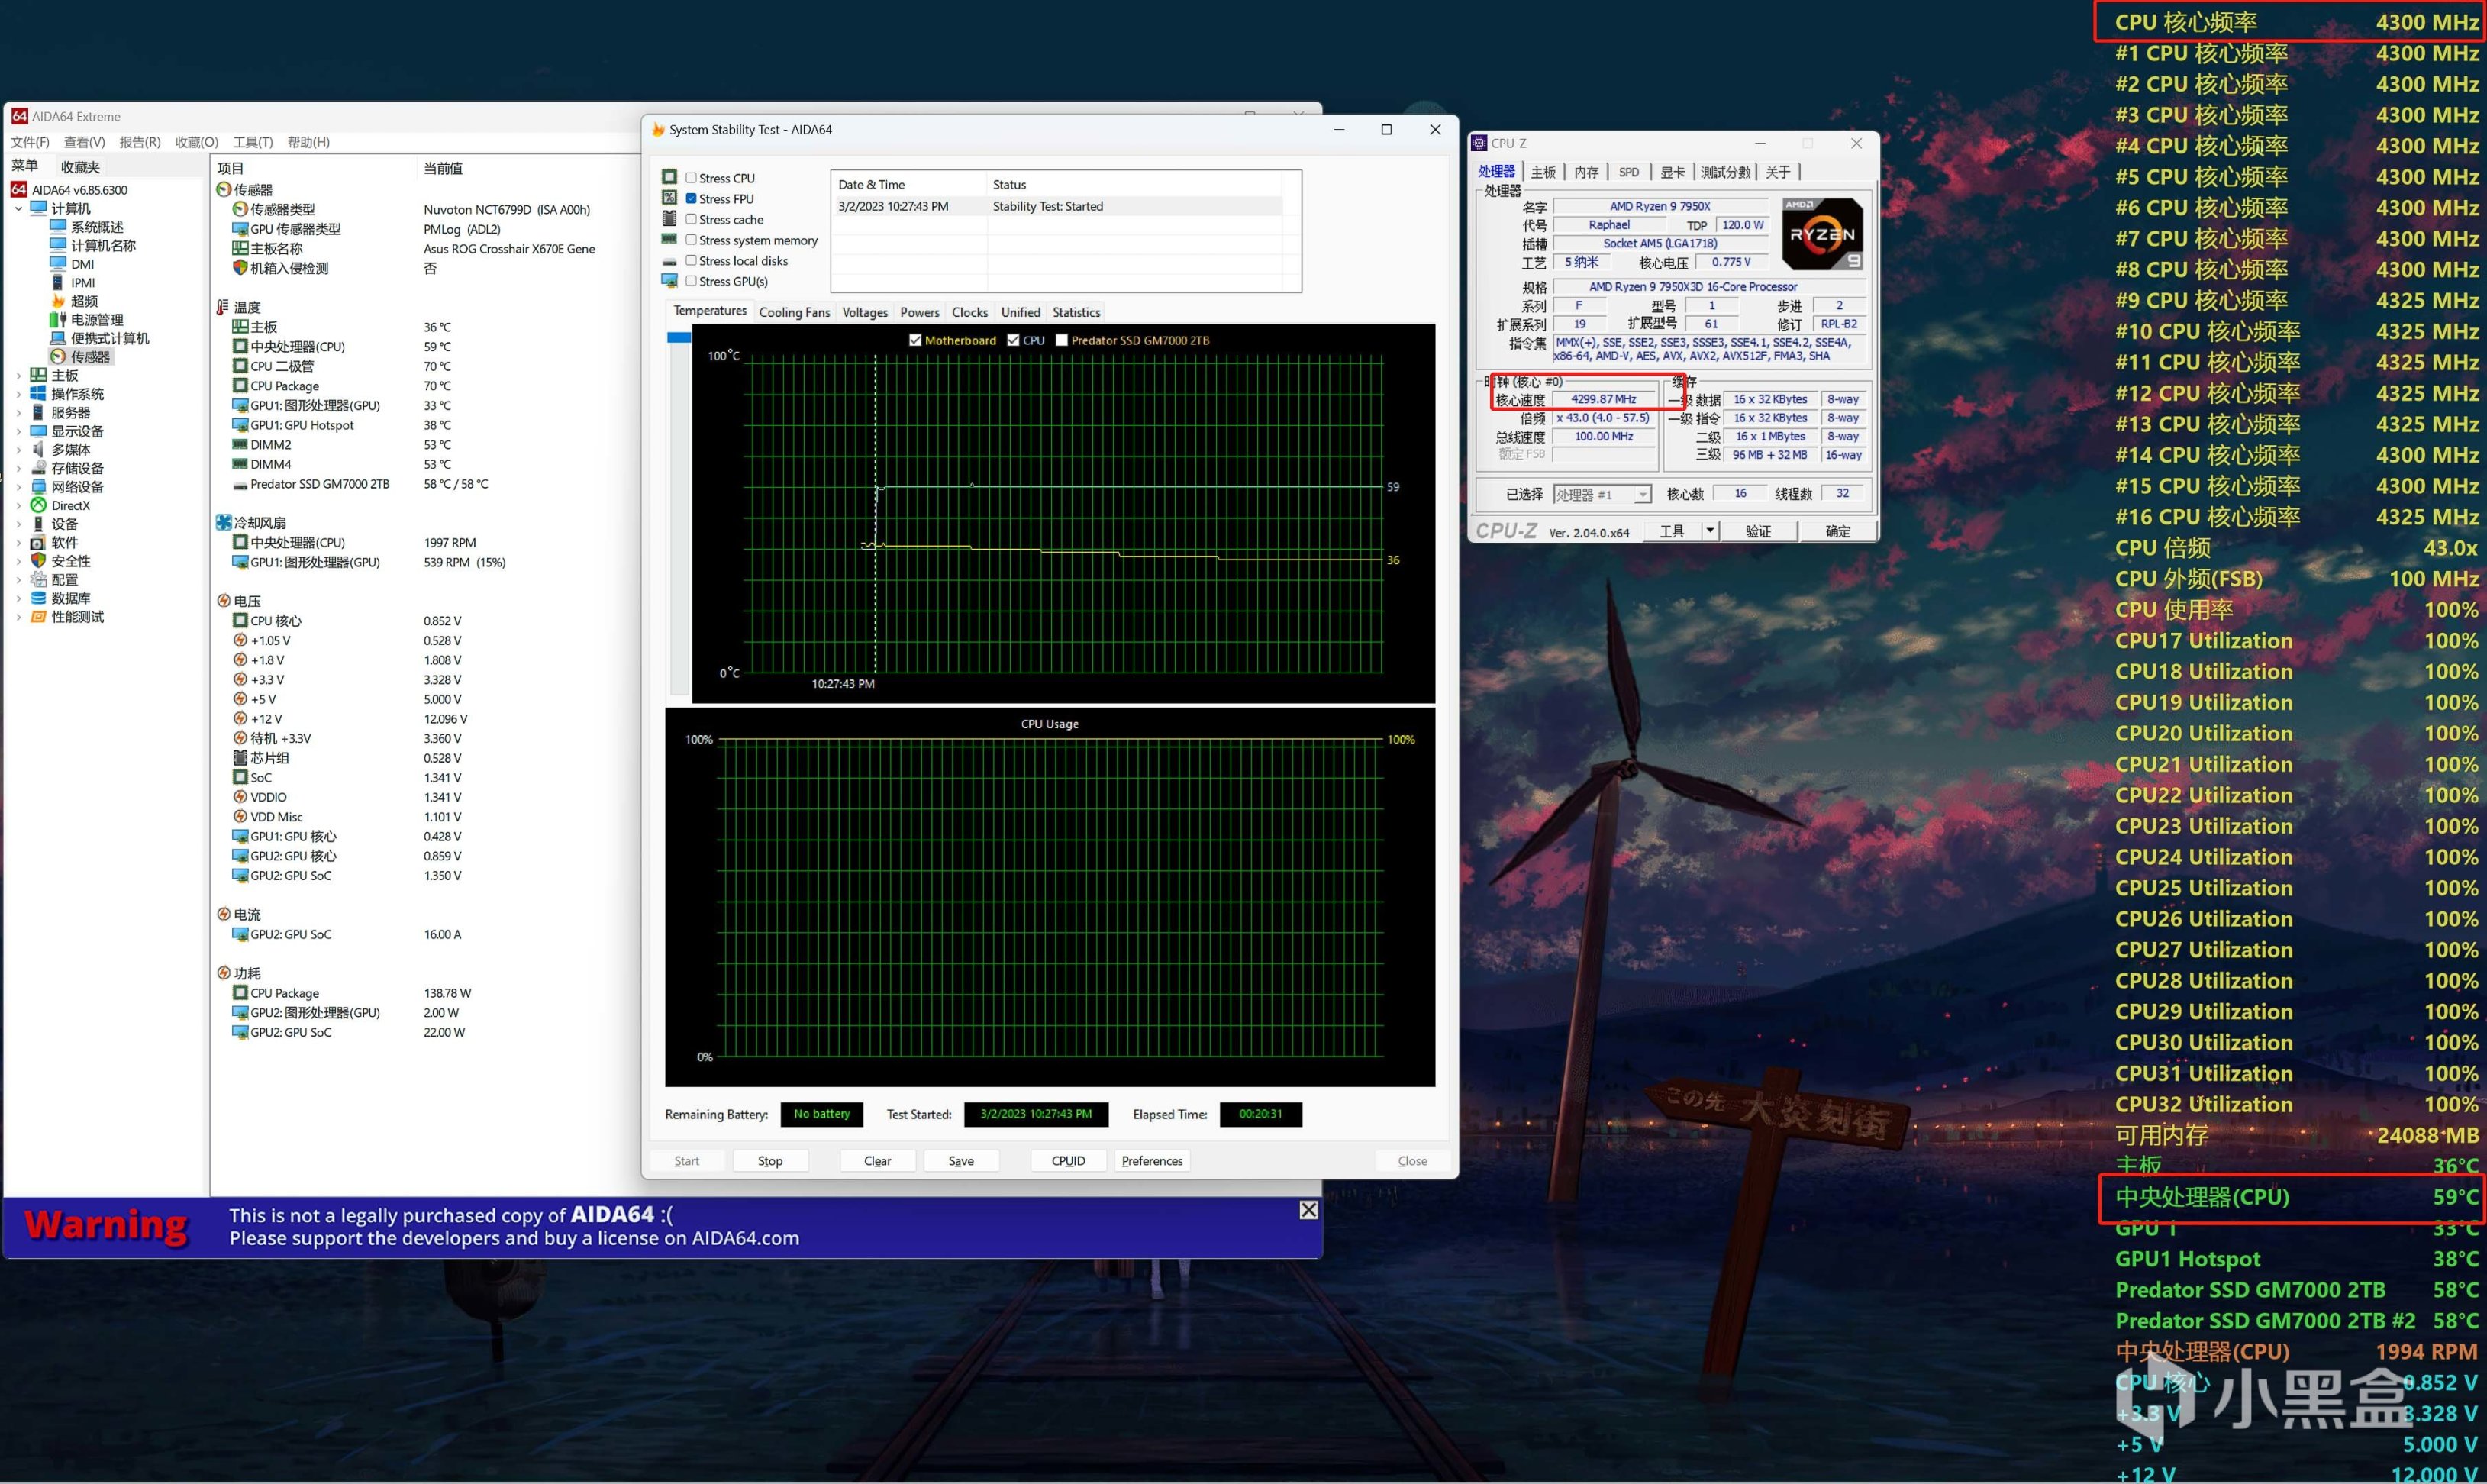The image size is (2487, 1484).
Task: Click the 电源管理 power management icon
Action: point(58,320)
